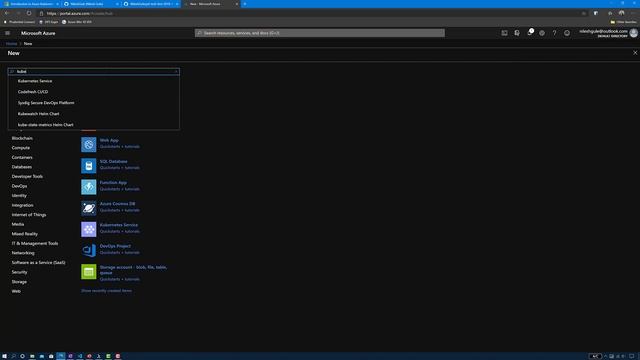Open the Containers category
Image resolution: width=640 pixels, height=360 pixels.
[22, 158]
